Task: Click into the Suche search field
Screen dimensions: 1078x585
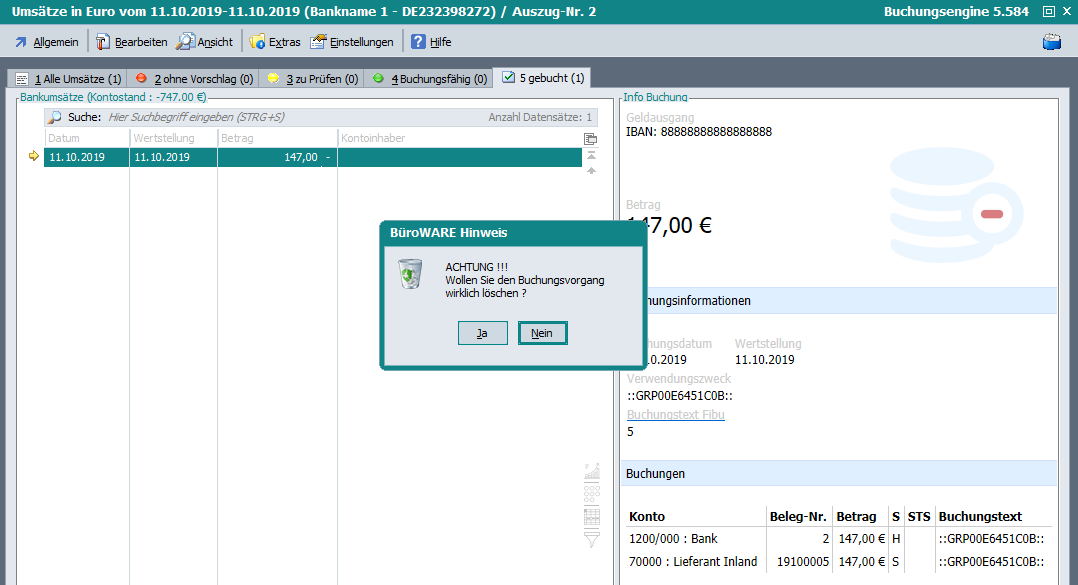Action: 290,117
